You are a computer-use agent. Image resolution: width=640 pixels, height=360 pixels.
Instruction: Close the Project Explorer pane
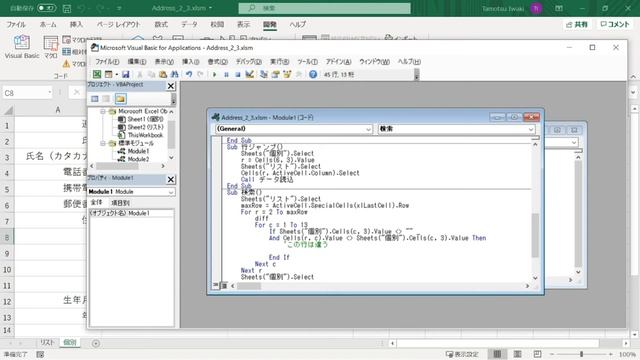point(171,86)
